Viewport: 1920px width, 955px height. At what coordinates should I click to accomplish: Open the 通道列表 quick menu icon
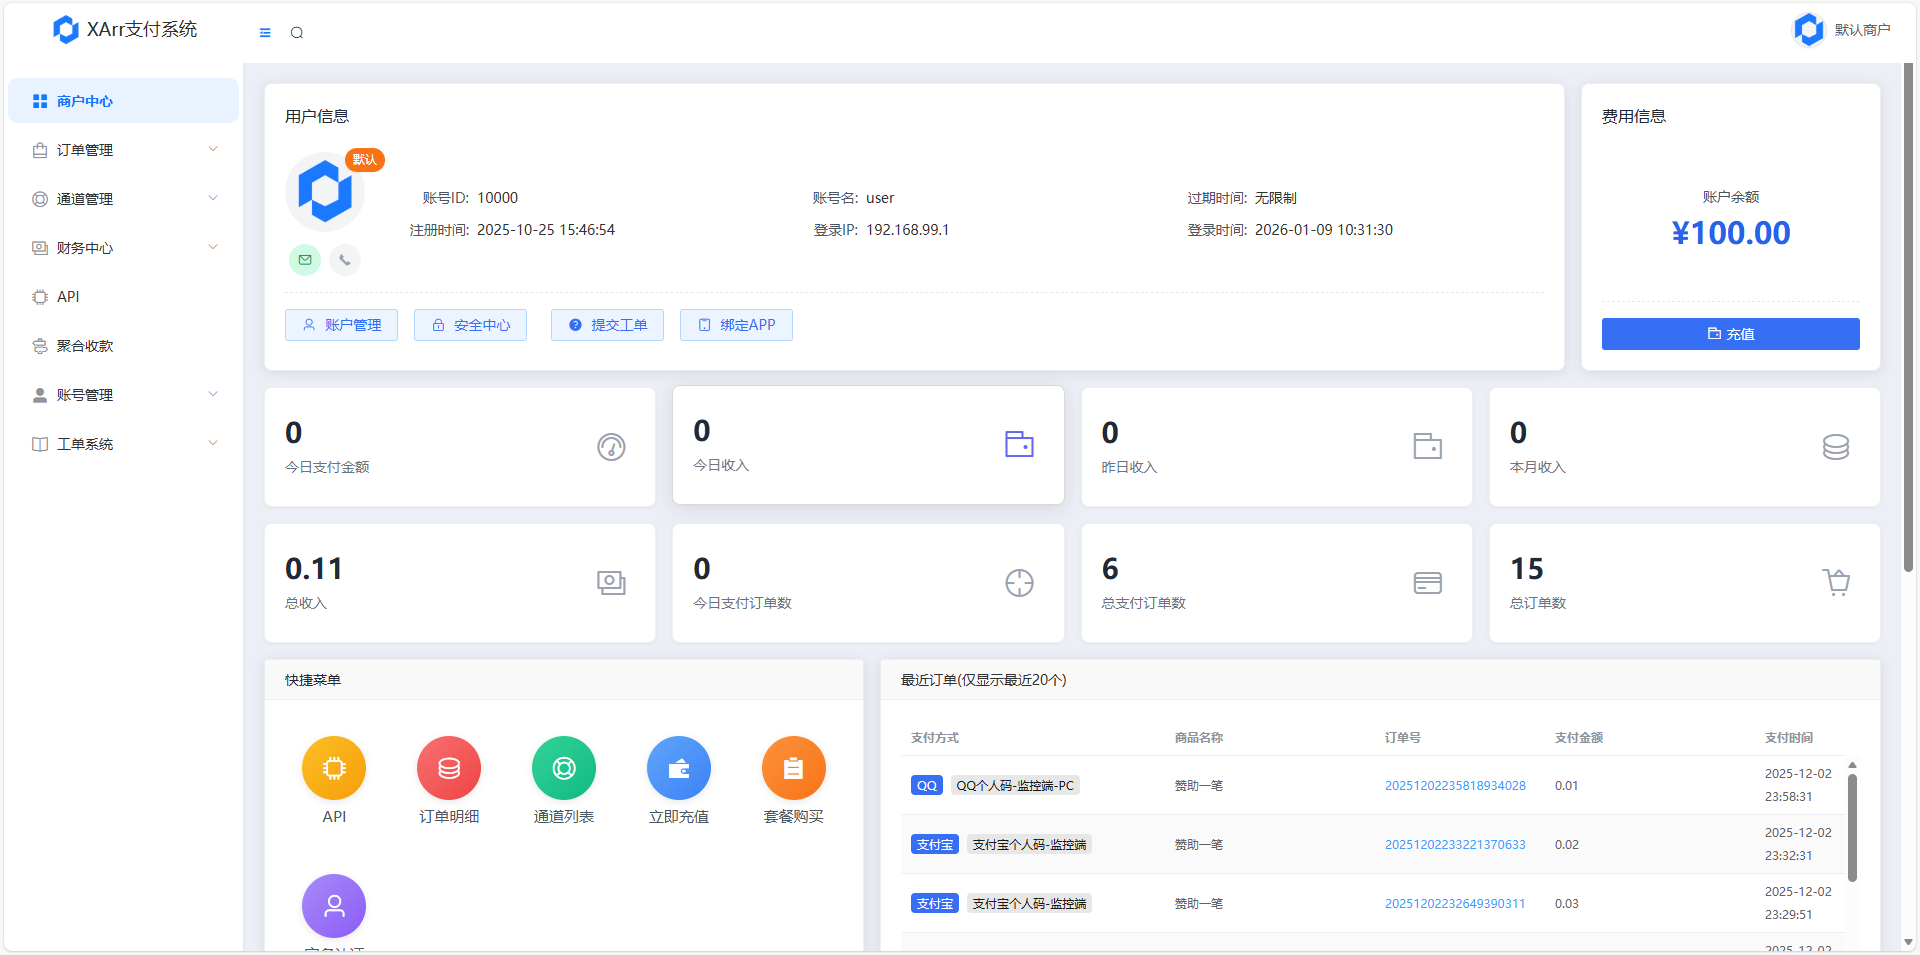[563, 768]
